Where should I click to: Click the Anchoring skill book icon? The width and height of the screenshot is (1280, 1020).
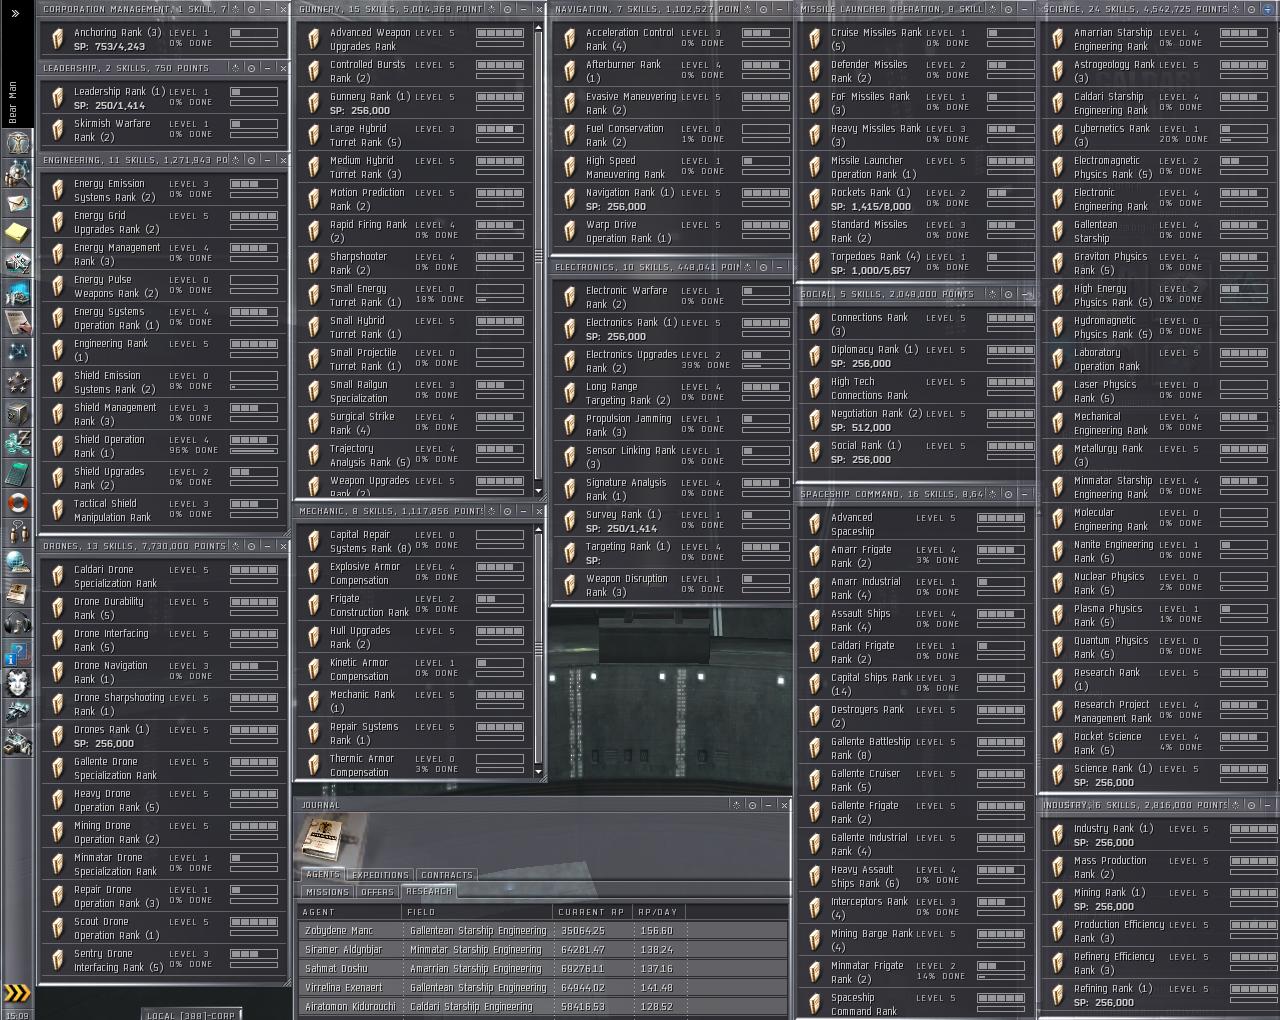(57, 39)
